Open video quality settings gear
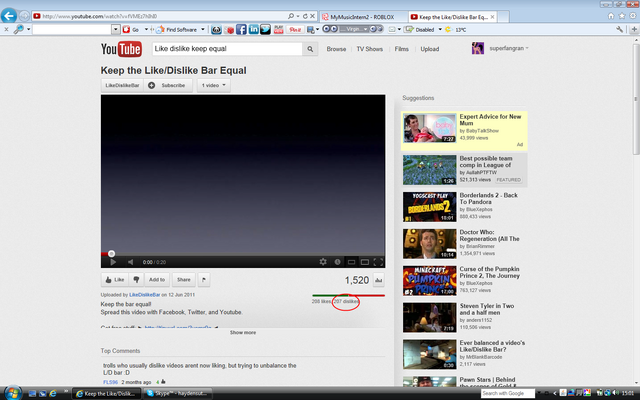The height and width of the screenshot is (400, 640). click(x=323, y=262)
